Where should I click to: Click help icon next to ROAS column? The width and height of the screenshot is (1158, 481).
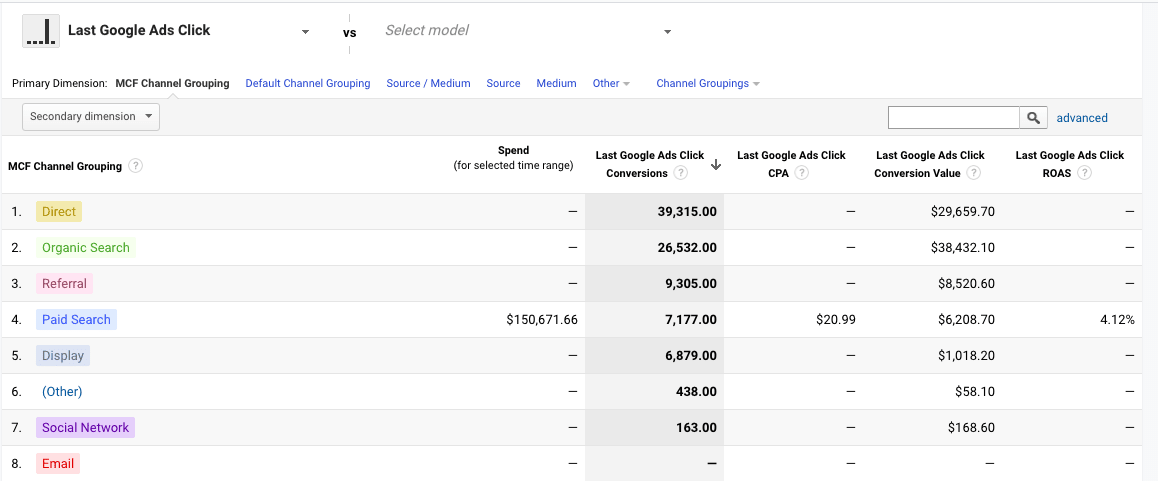point(1084,173)
